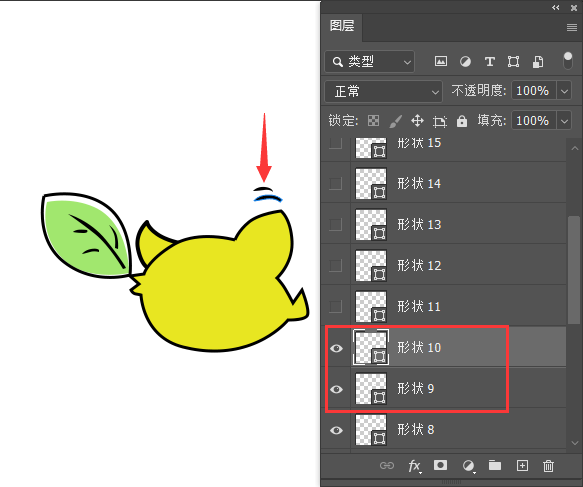
Task: Open the layers panel hamburger menu
Action: tap(571, 28)
